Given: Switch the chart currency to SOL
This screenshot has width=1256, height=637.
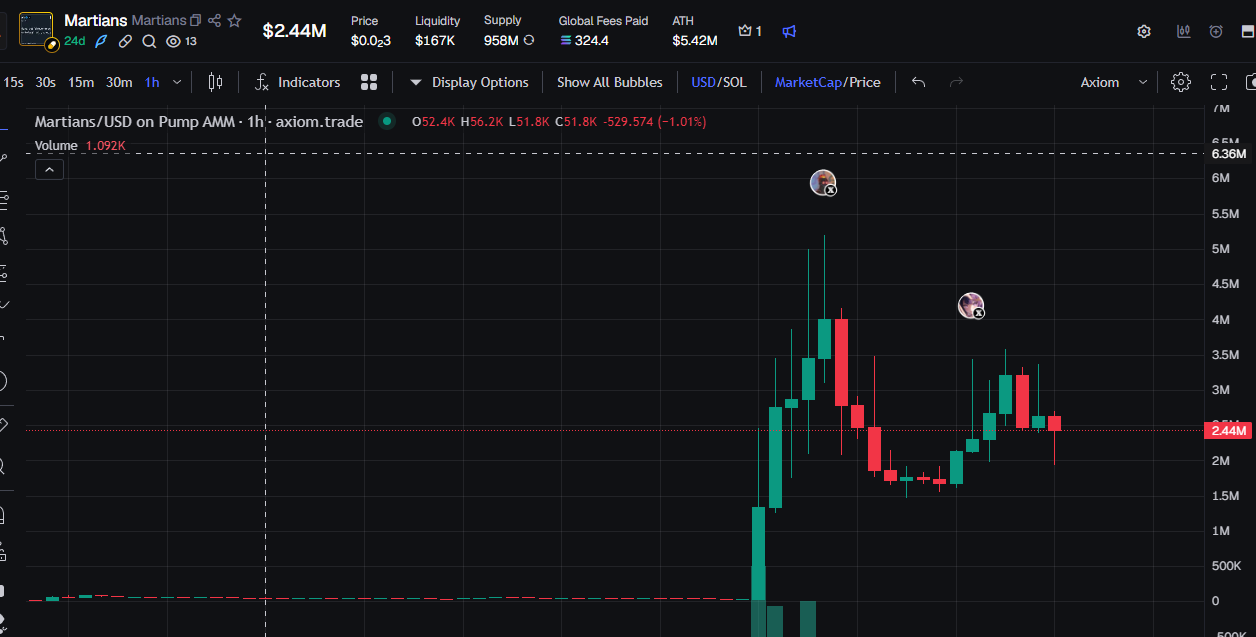Looking at the screenshot, I should [x=735, y=82].
